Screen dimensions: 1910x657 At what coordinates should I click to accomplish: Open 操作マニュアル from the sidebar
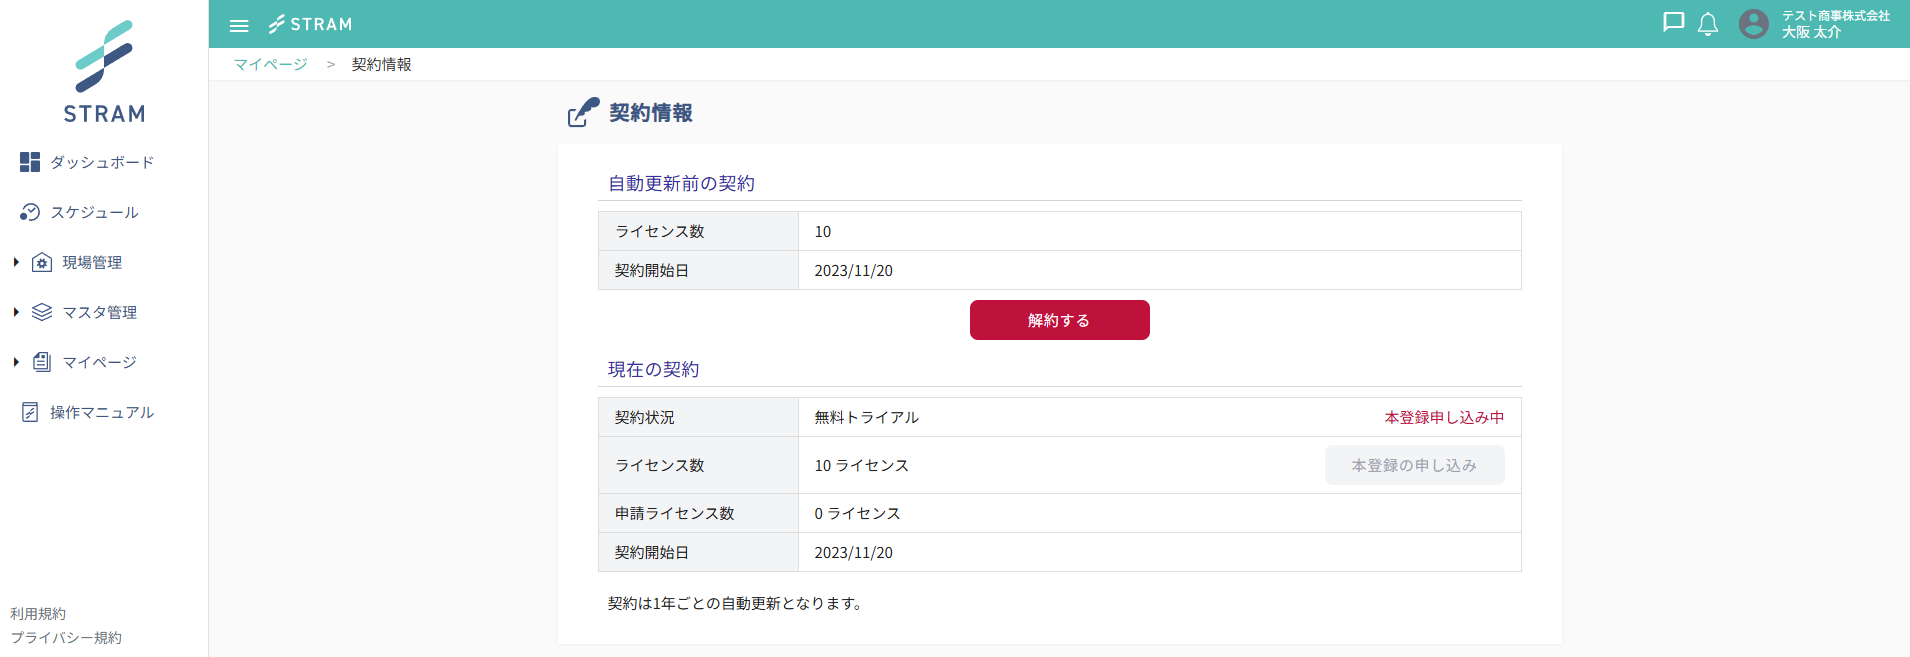[x=102, y=412]
